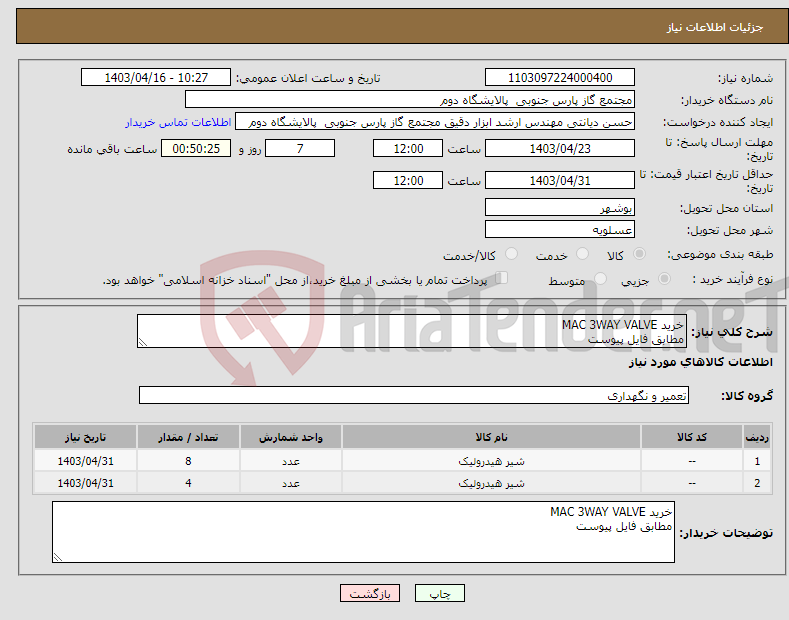
Task: Click the توضیحات خریدار notes textarea
Action: [363, 532]
